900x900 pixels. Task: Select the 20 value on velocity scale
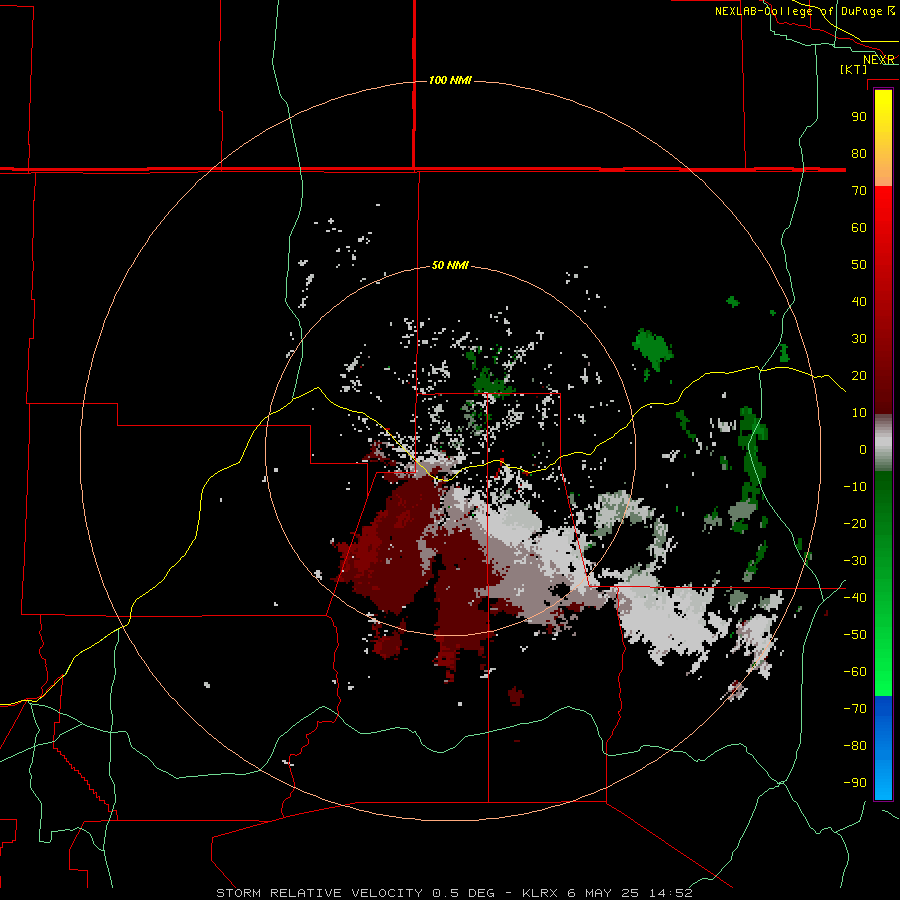859,375
